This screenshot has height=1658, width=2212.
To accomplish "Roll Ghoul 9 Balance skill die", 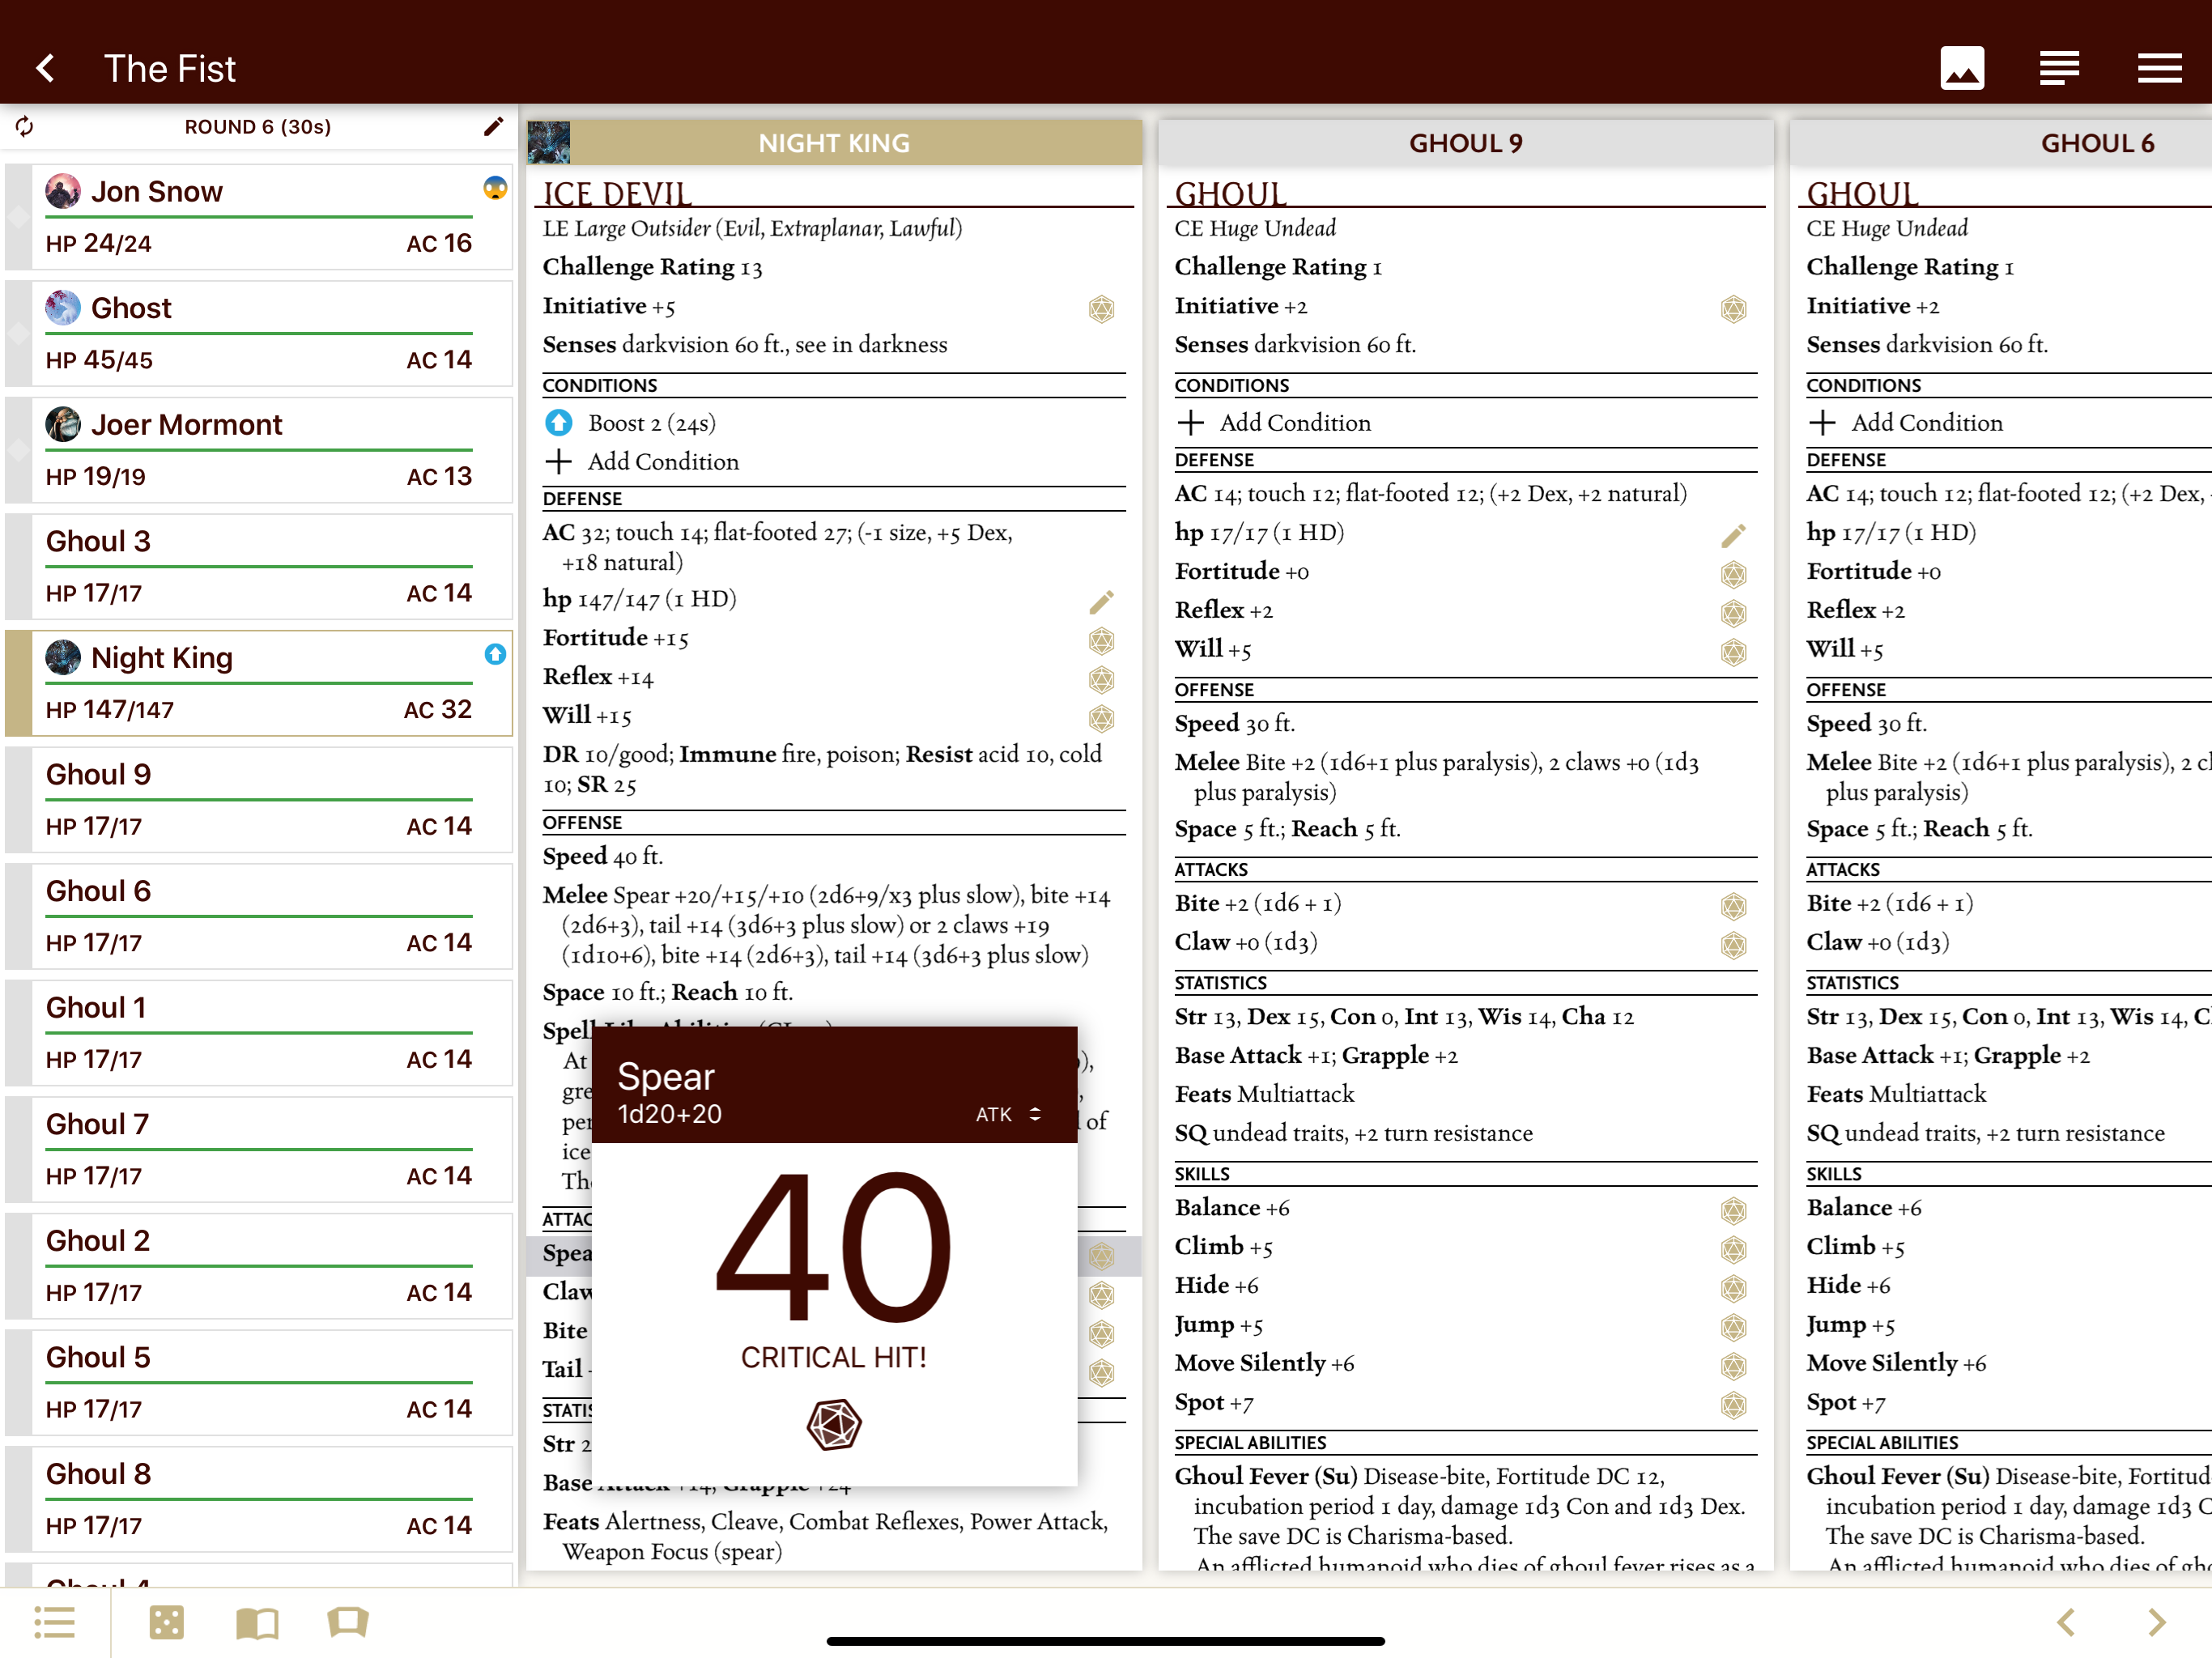I will coord(1733,1211).
